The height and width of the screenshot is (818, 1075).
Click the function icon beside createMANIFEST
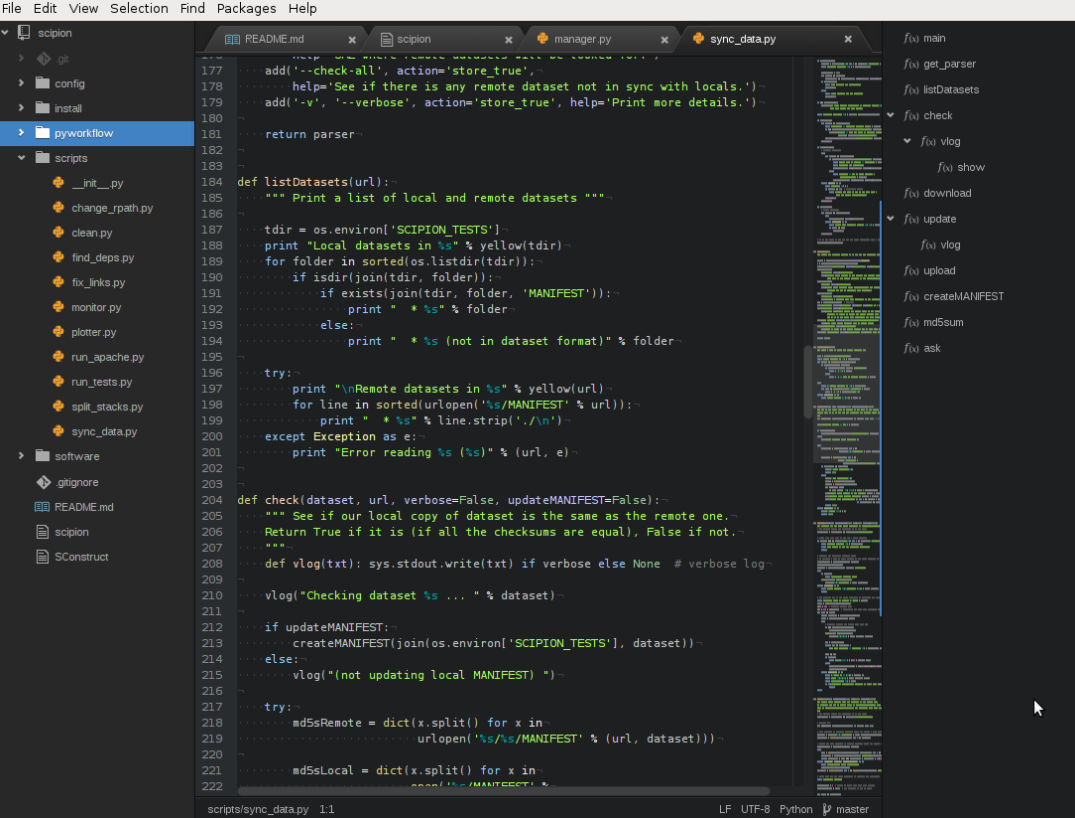click(910, 297)
